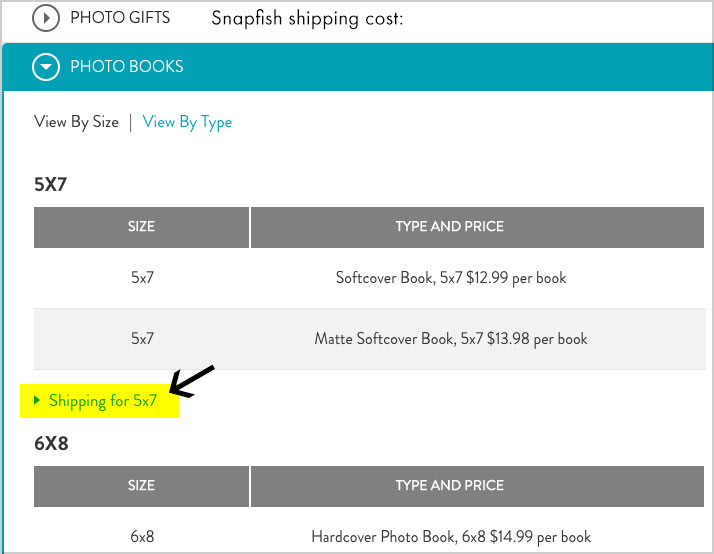Open the Shipping for 5x7 link
Viewport: 714px width, 554px height.
click(x=103, y=401)
